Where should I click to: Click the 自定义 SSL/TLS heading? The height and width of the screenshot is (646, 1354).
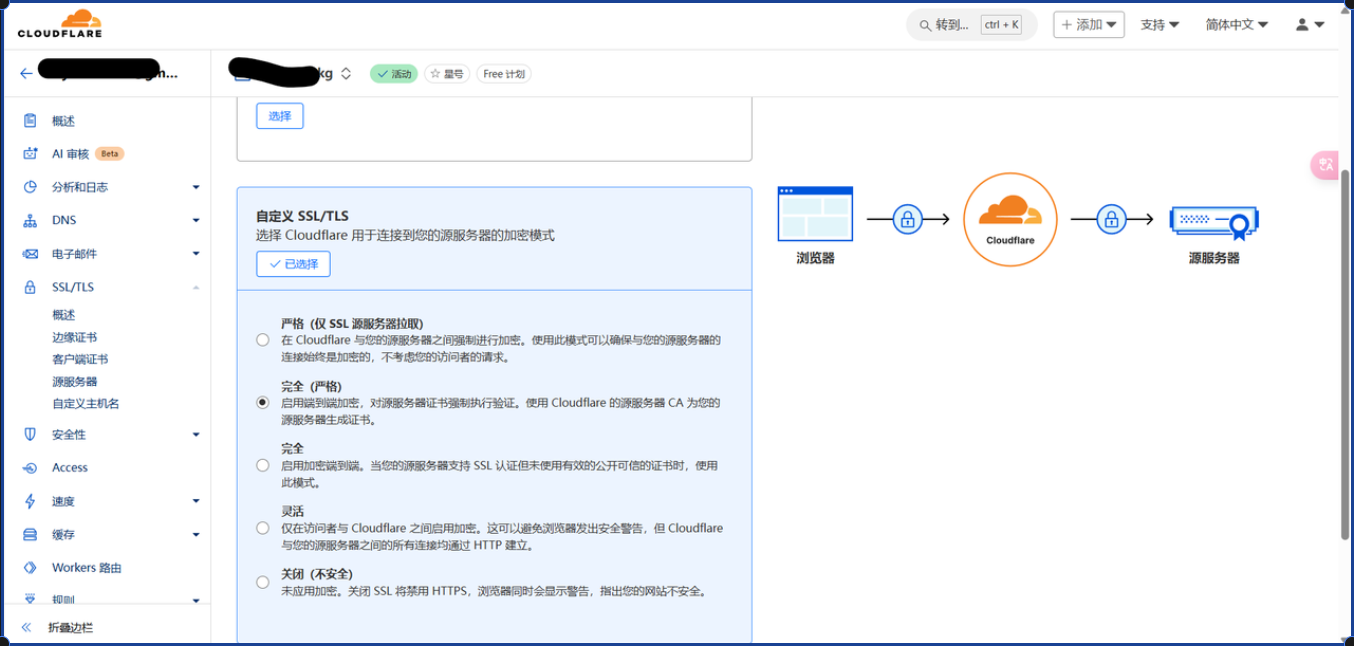tap(302, 215)
